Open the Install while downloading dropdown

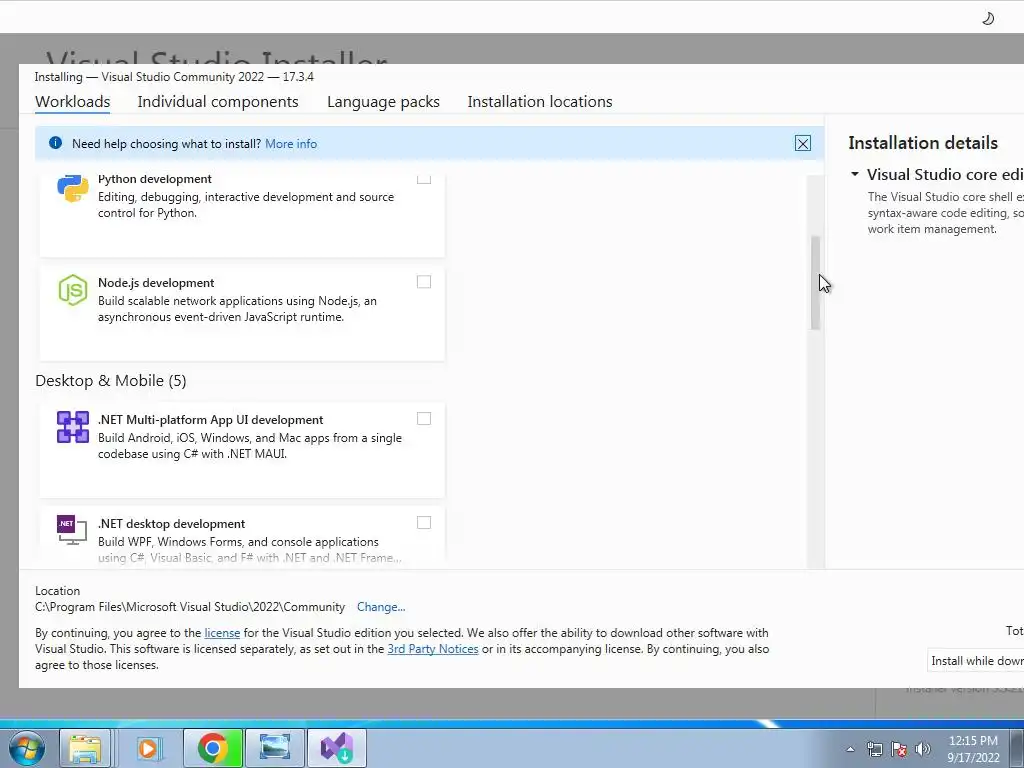pyautogui.click(x=976, y=661)
